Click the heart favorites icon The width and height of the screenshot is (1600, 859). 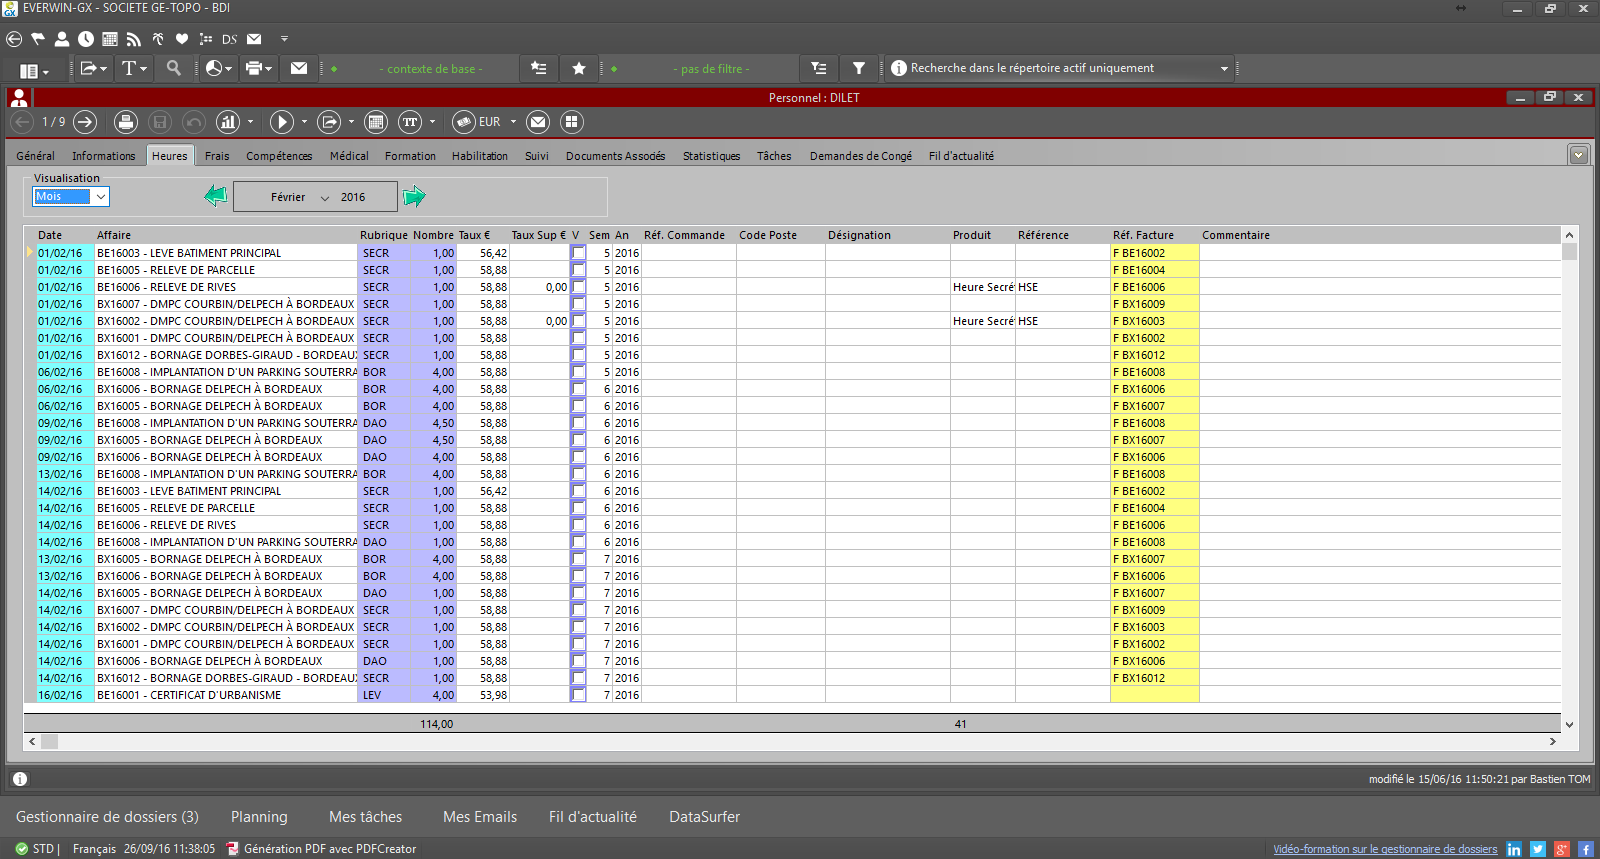182,39
